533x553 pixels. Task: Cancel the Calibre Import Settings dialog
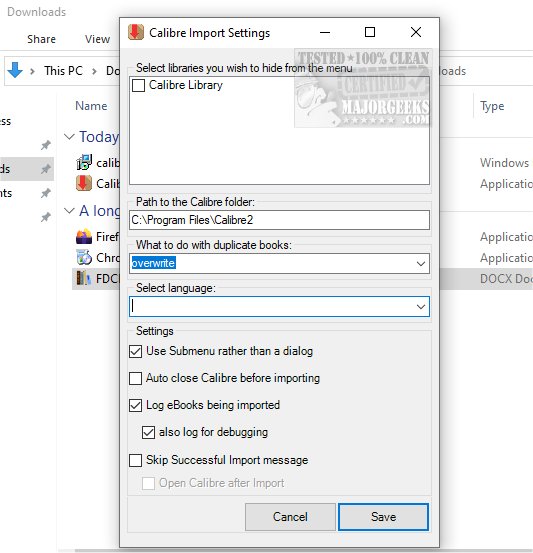[290, 517]
